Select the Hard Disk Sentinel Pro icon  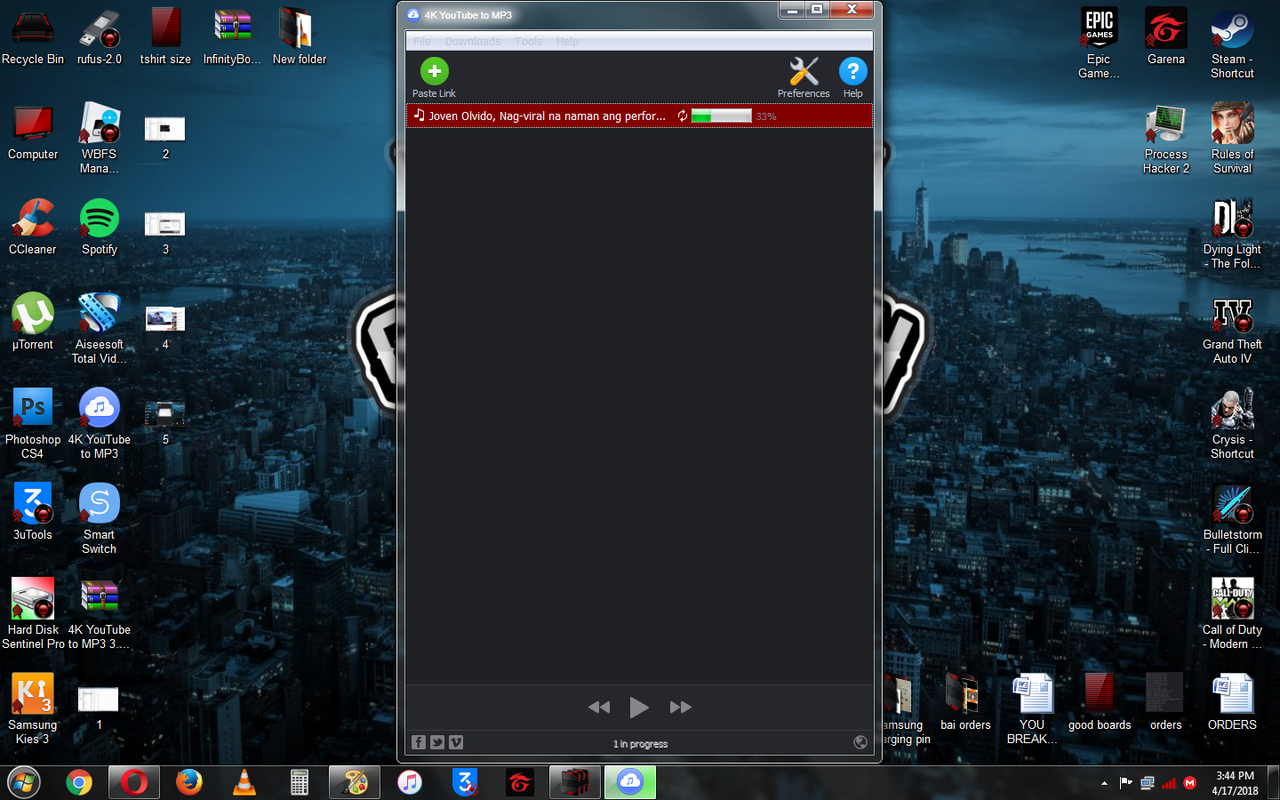33,613
